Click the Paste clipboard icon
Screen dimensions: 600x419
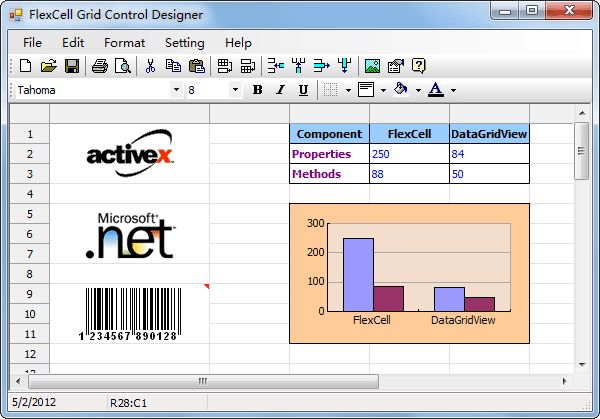[x=197, y=67]
